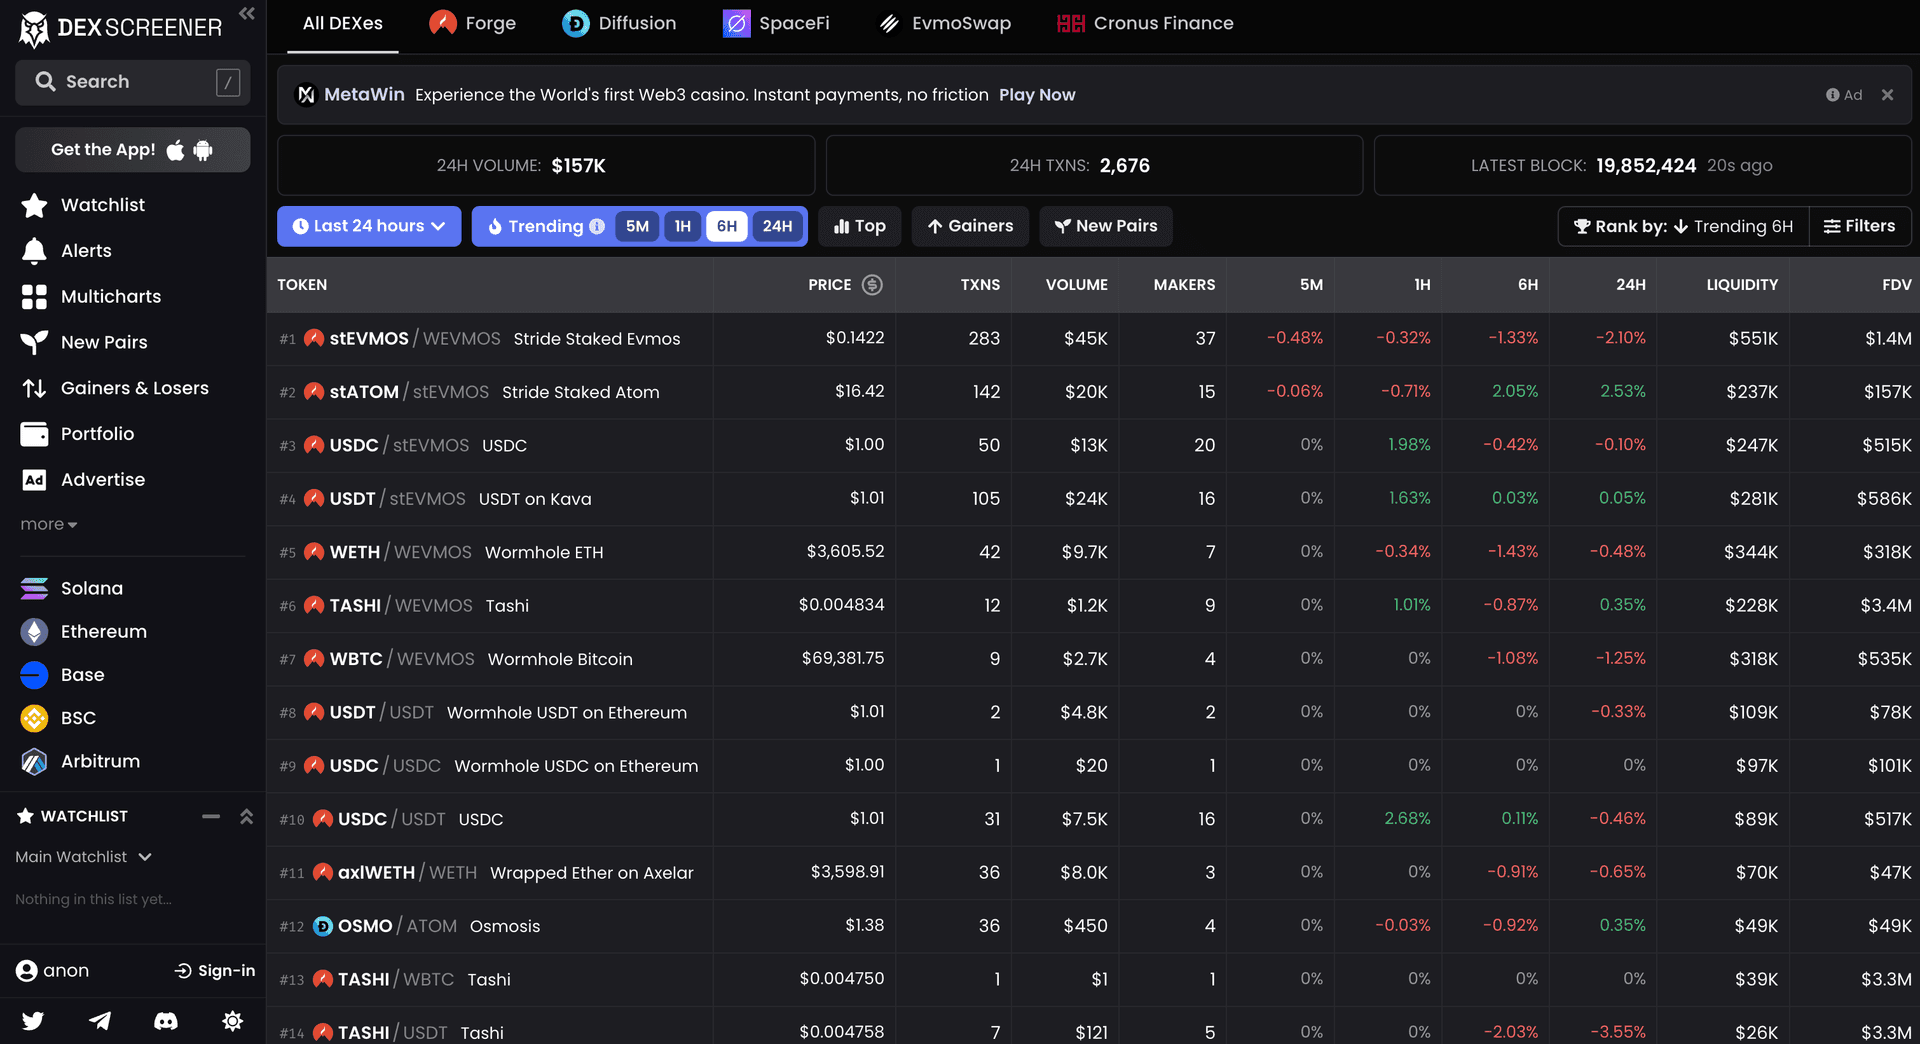Viewport: 1920px width, 1044px height.
Task: Click New Pairs filter button
Action: point(1106,226)
